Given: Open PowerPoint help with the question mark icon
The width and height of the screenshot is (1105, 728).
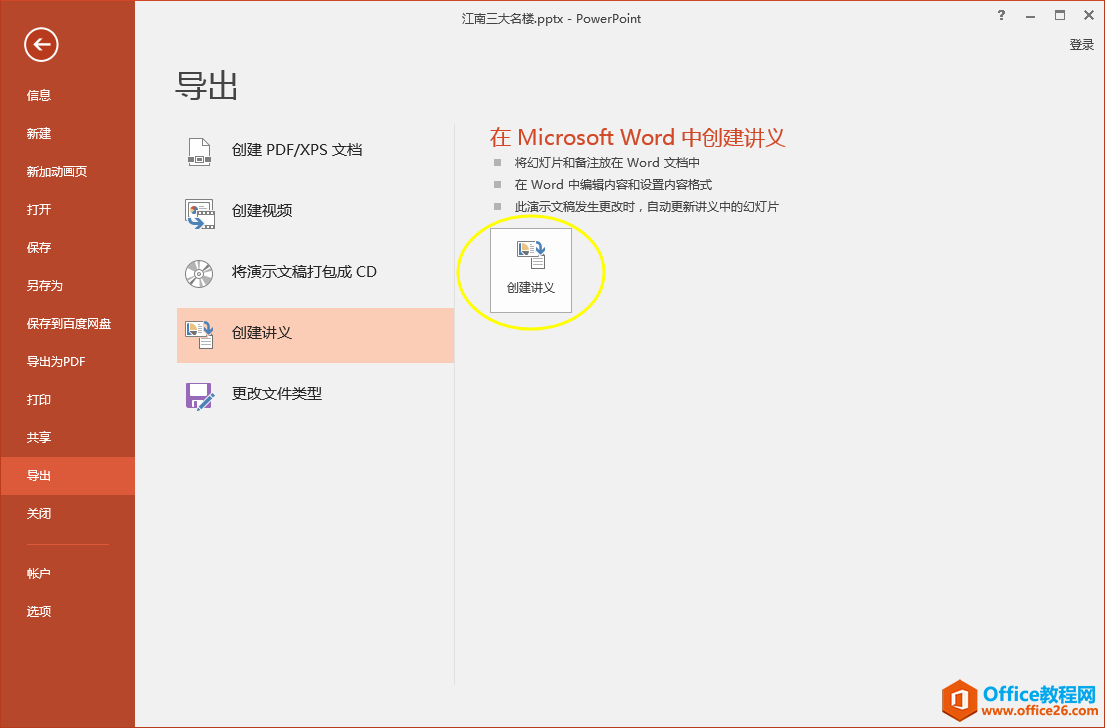Looking at the screenshot, I should [1001, 16].
